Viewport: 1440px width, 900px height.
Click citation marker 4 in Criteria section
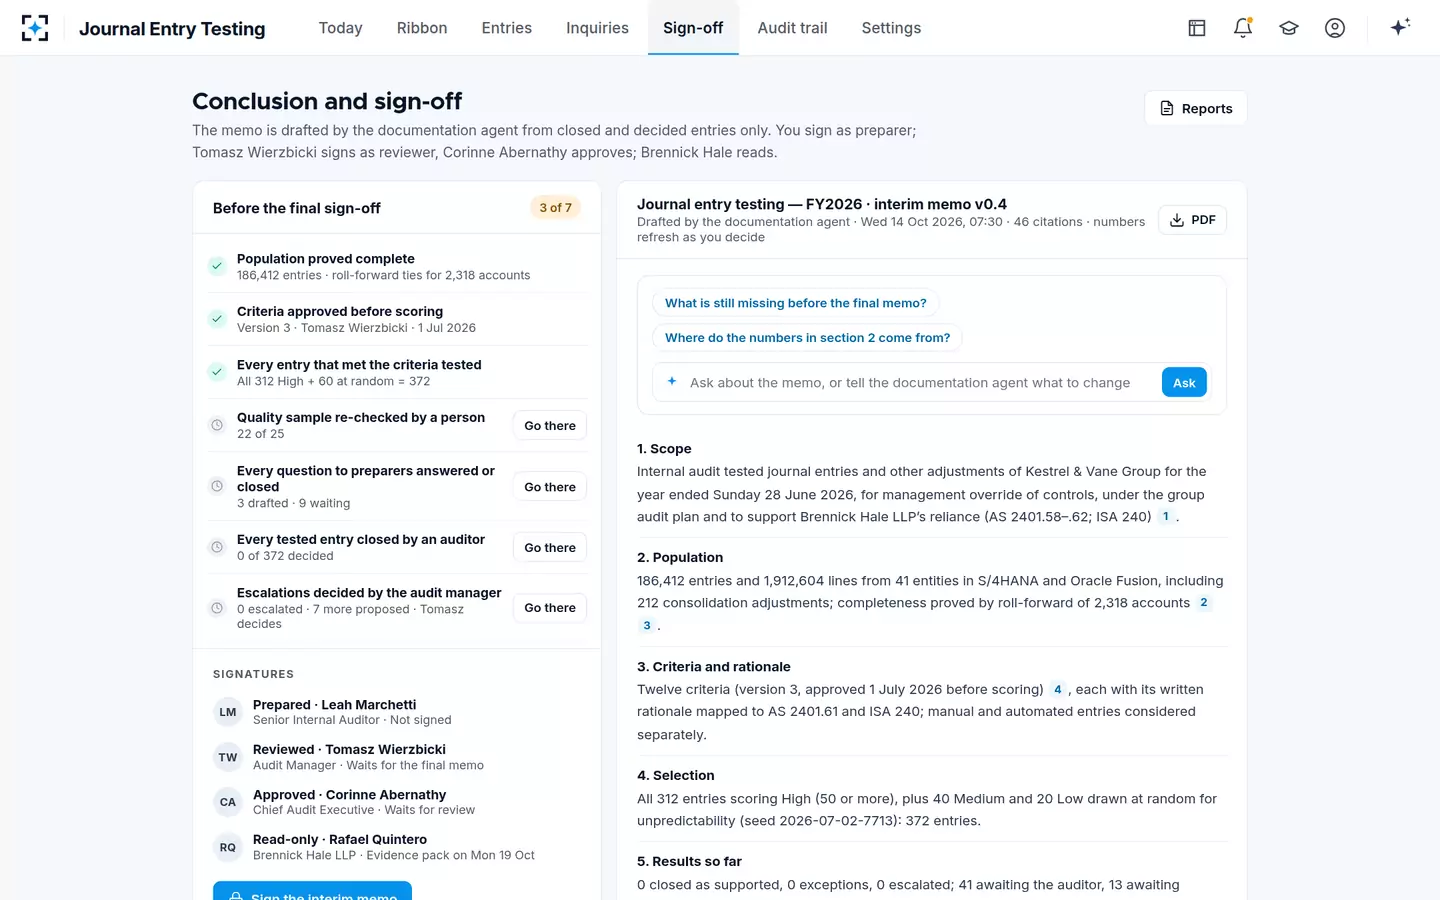tap(1058, 689)
